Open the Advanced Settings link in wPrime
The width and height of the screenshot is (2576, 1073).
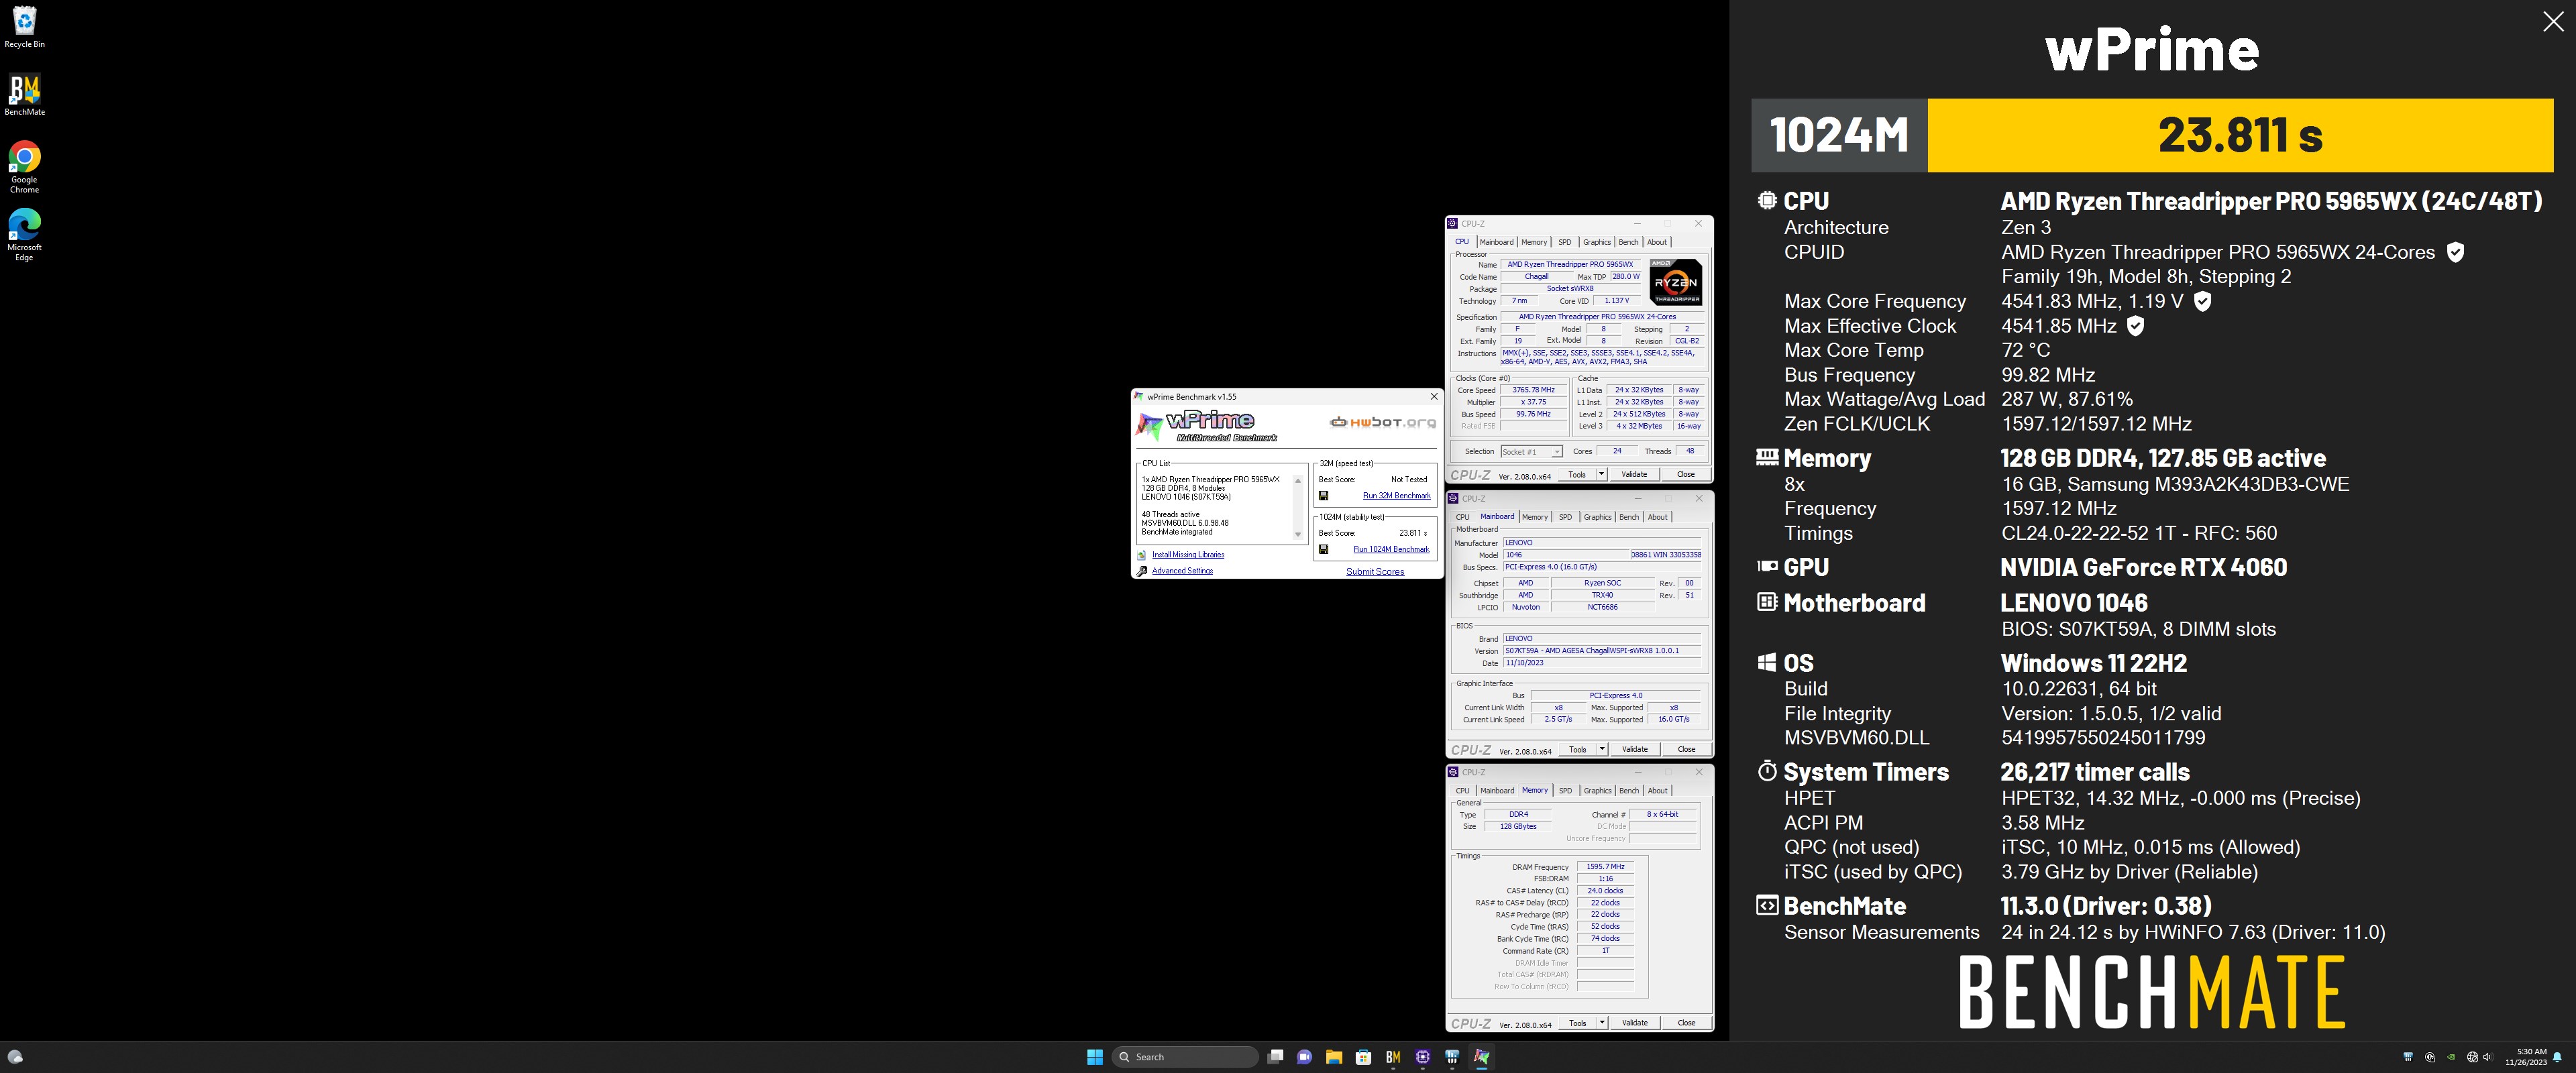pyautogui.click(x=1182, y=571)
